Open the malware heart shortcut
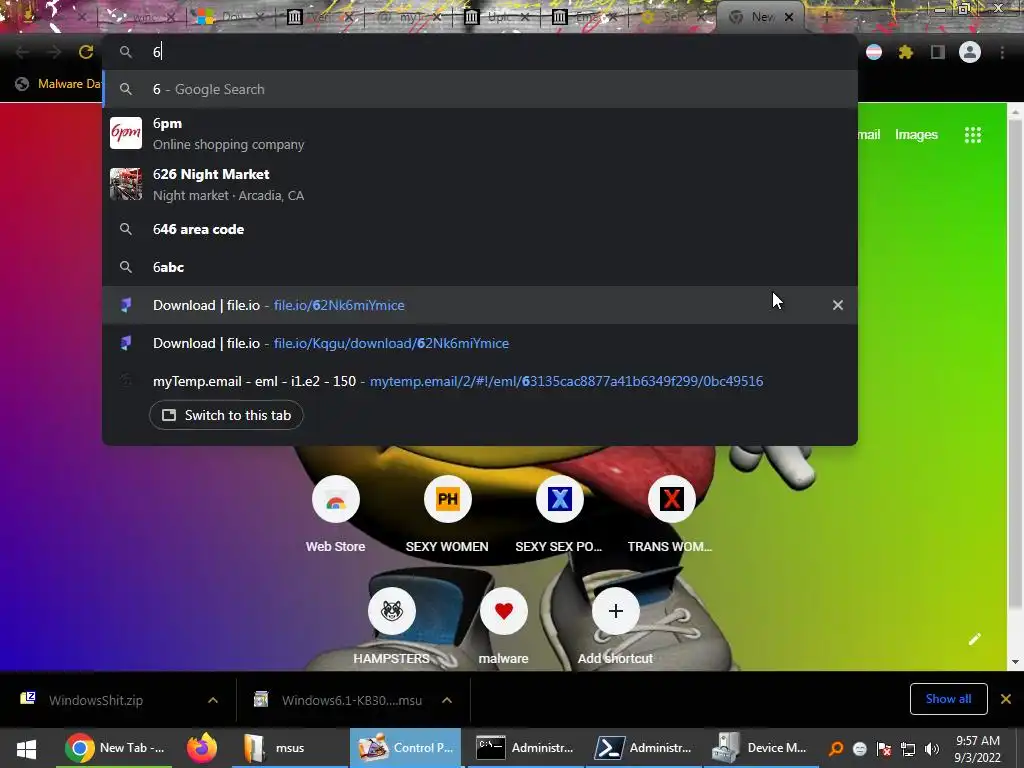The width and height of the screenshot is (1024, 768). [504, 611]
